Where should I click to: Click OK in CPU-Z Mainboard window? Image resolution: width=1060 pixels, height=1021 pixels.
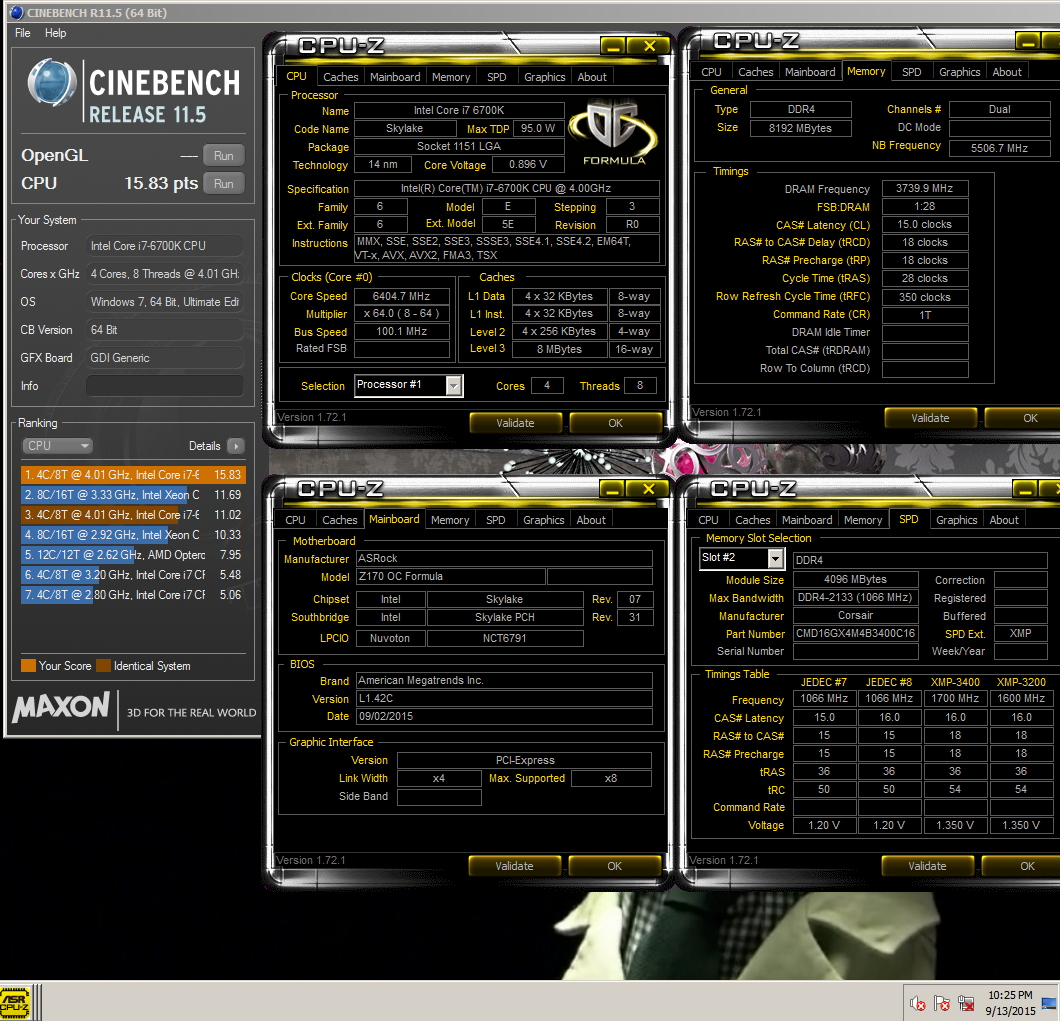[615, 866]
